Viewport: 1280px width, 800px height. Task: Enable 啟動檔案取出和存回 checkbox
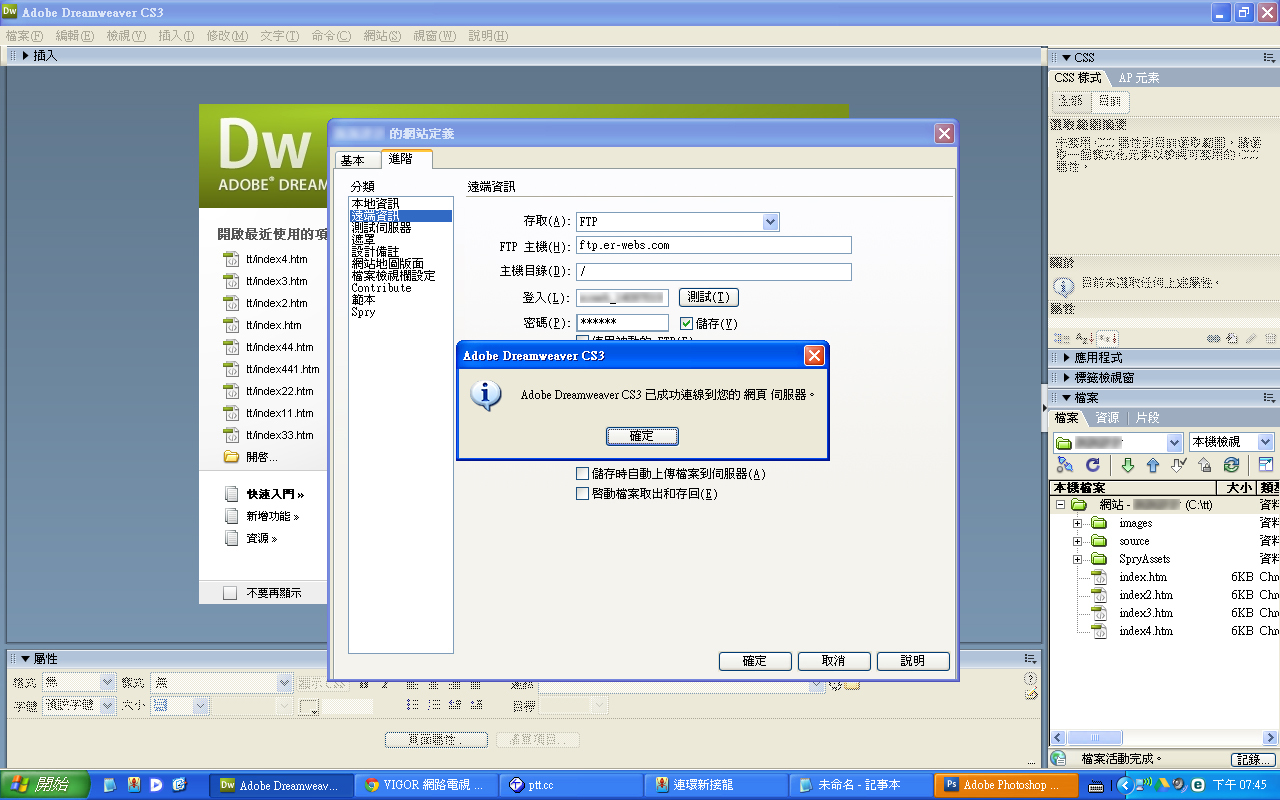(x=583, y=494)
